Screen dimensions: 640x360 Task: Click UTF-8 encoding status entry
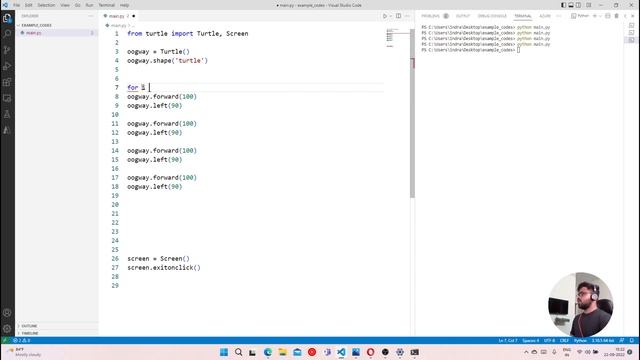point(549,340)
